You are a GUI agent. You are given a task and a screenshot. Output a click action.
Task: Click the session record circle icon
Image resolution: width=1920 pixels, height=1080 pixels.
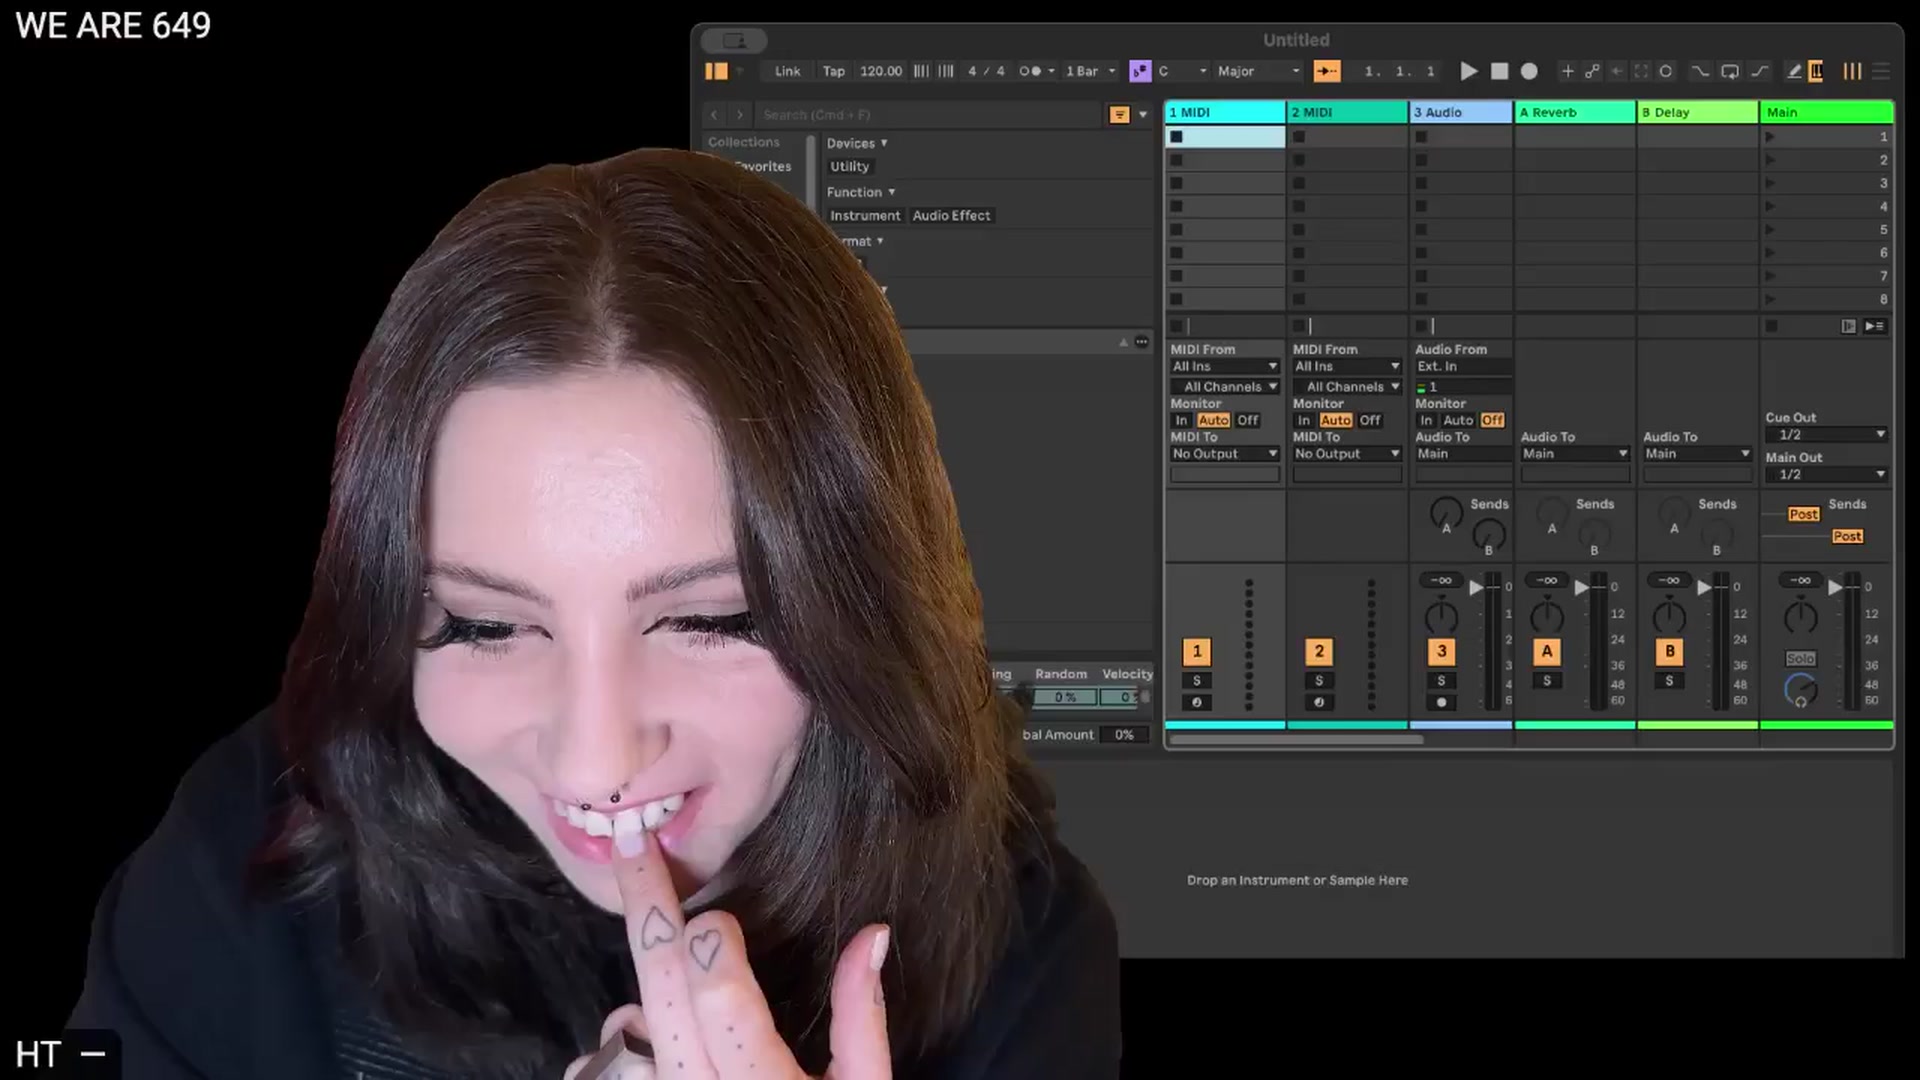point(1666,71)
